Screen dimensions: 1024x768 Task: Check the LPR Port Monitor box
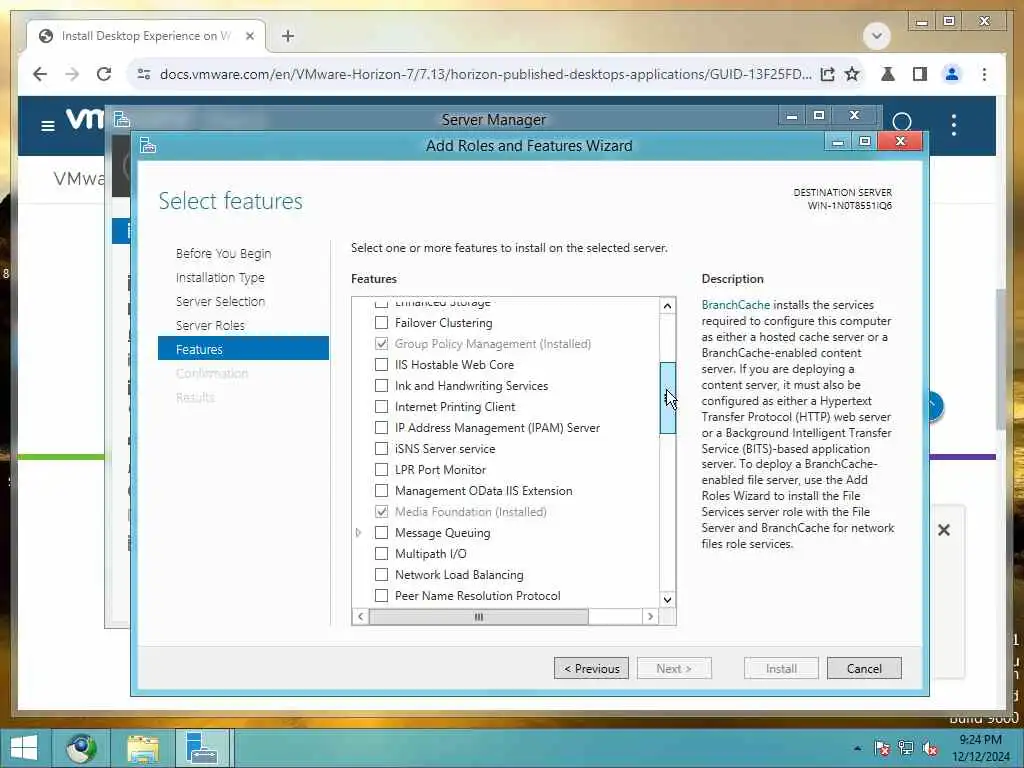pyautogui.click(x=381, y=470)
